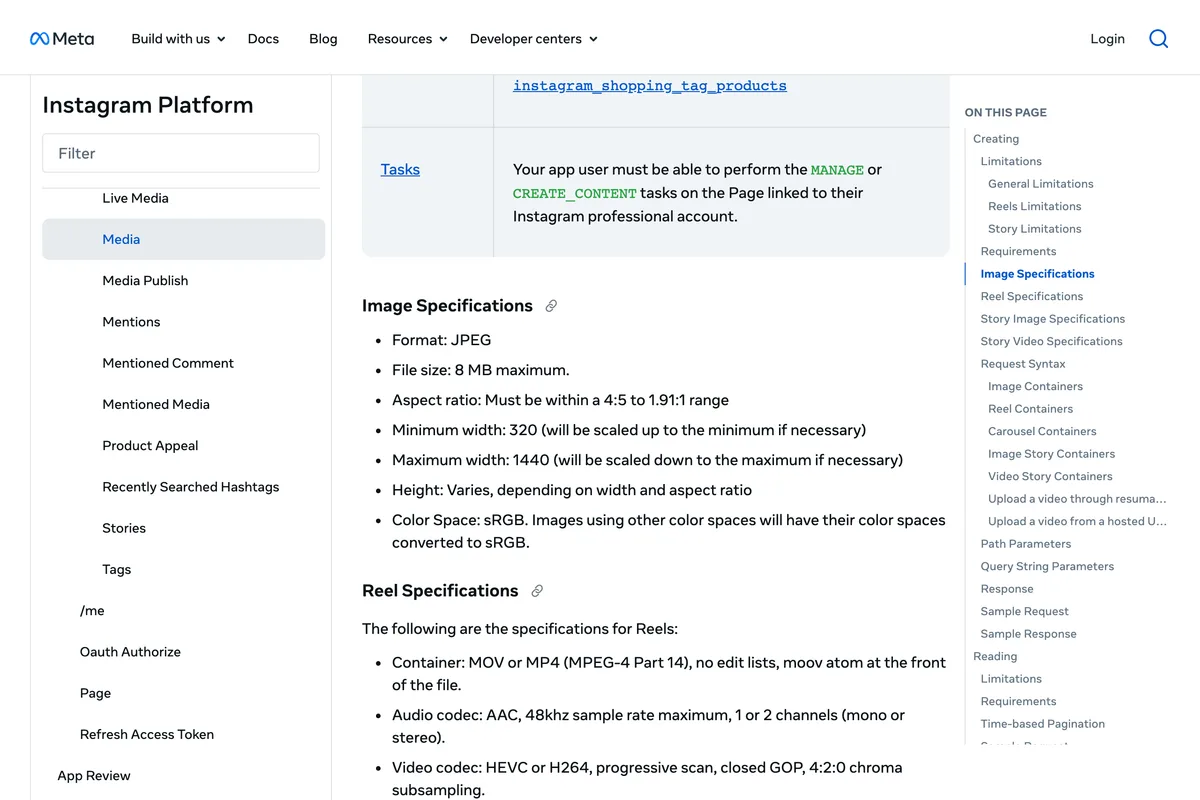
Task: Jump to Reel Specifications in page nav
Action: coord(1032,296)
